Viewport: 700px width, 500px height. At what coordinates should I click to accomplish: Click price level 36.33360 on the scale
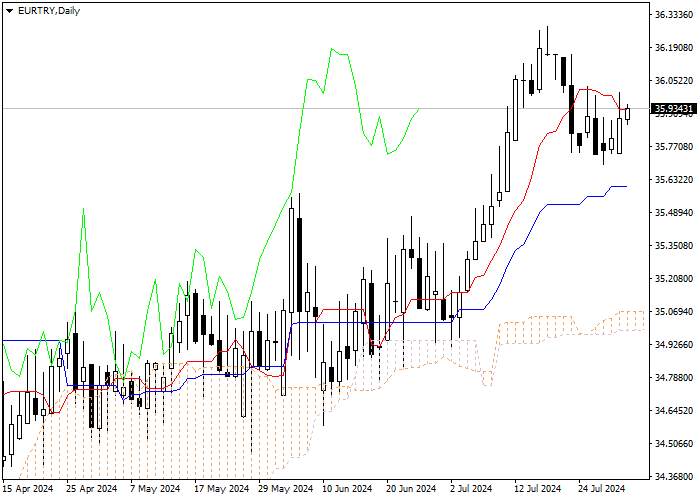[674, 15]
